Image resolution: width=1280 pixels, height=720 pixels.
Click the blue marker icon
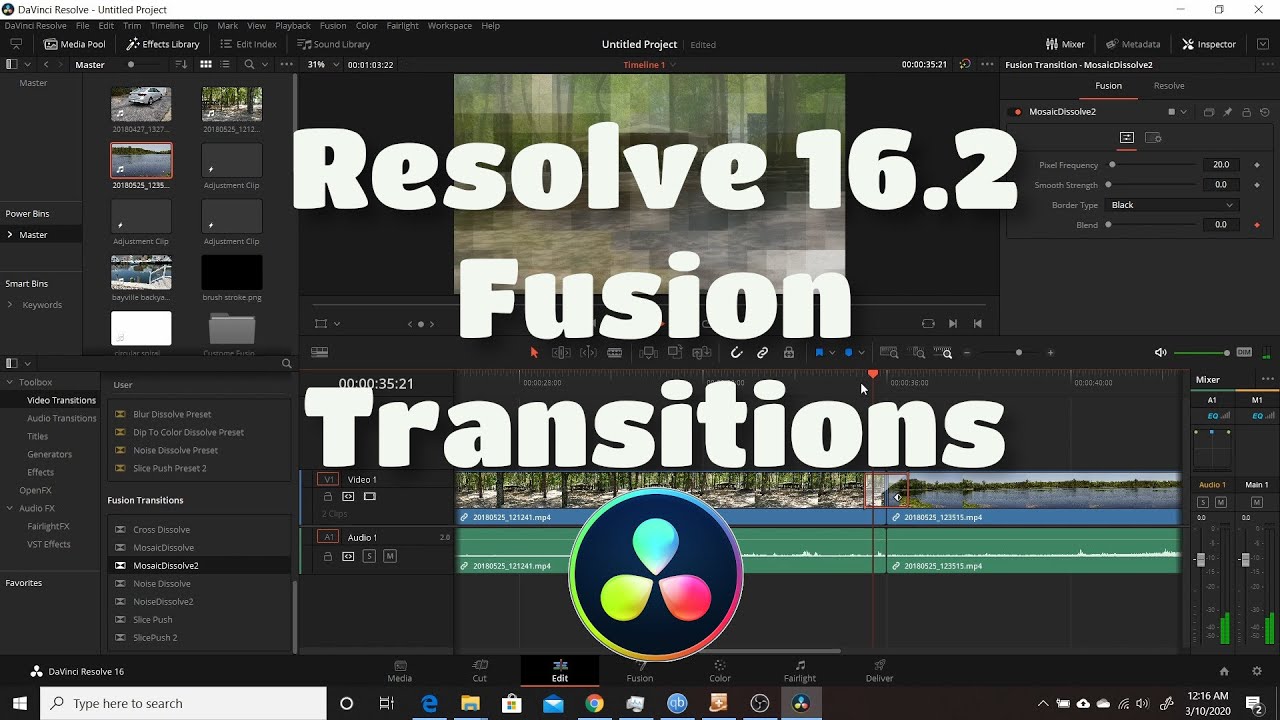pyautogui.click(x=848, y=353)
